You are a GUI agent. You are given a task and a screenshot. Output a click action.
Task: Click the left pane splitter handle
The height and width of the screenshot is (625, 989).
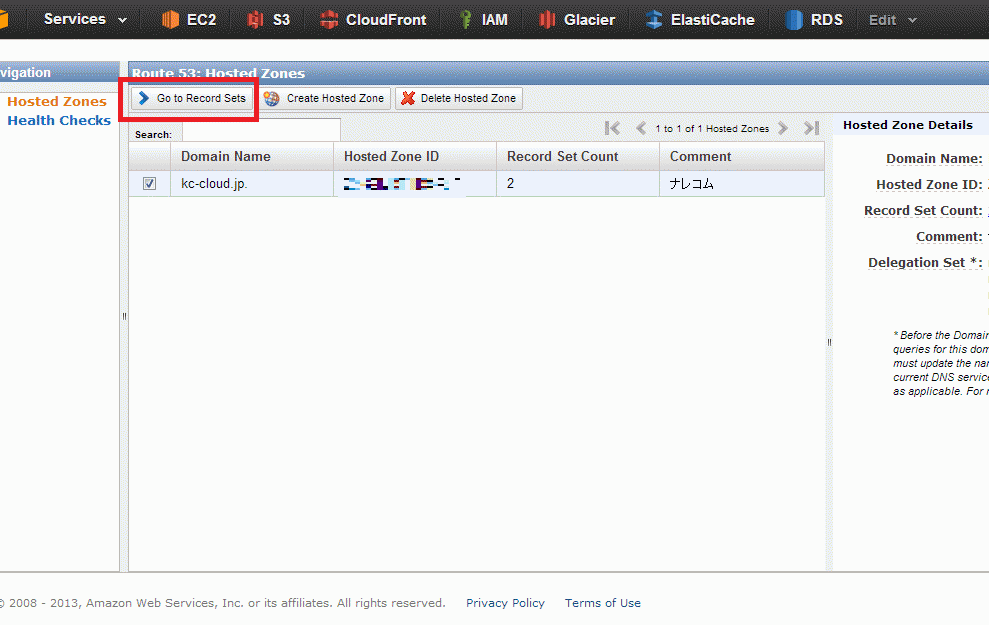pyautogui.click(x=124, y=317)
